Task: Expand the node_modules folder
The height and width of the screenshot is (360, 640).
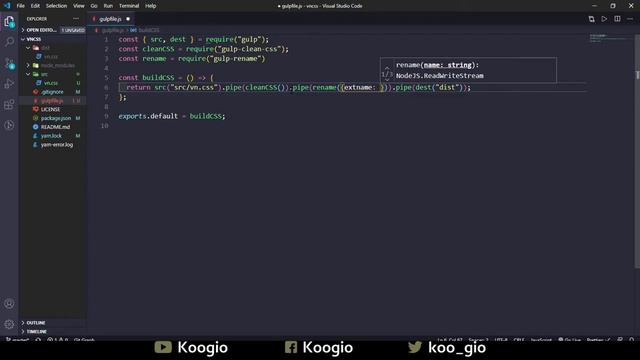Action: [x=28, y=65]
